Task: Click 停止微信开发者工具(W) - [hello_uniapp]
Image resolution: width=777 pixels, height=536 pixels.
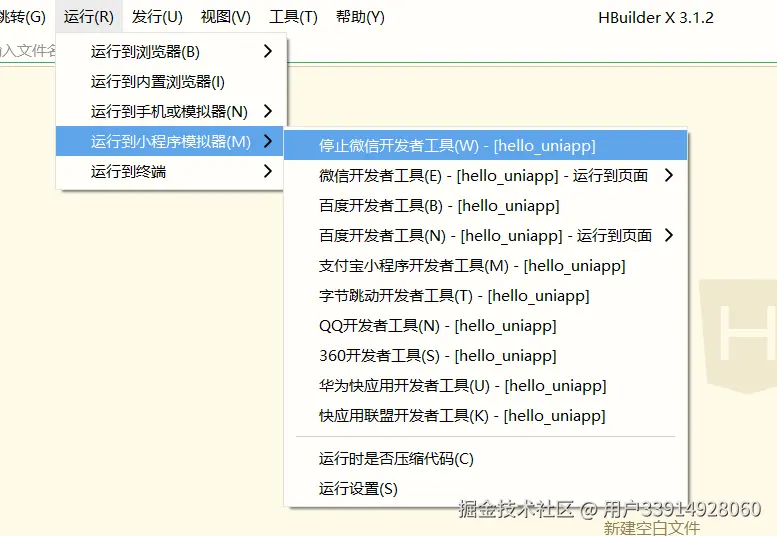Action: point(486,146)
